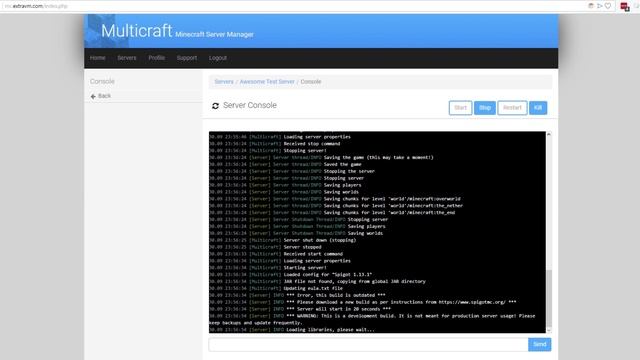The width and height of the screenshot is (640, 360).
Task: Click the 'Server Console' heading text
Action: (250, 105)
